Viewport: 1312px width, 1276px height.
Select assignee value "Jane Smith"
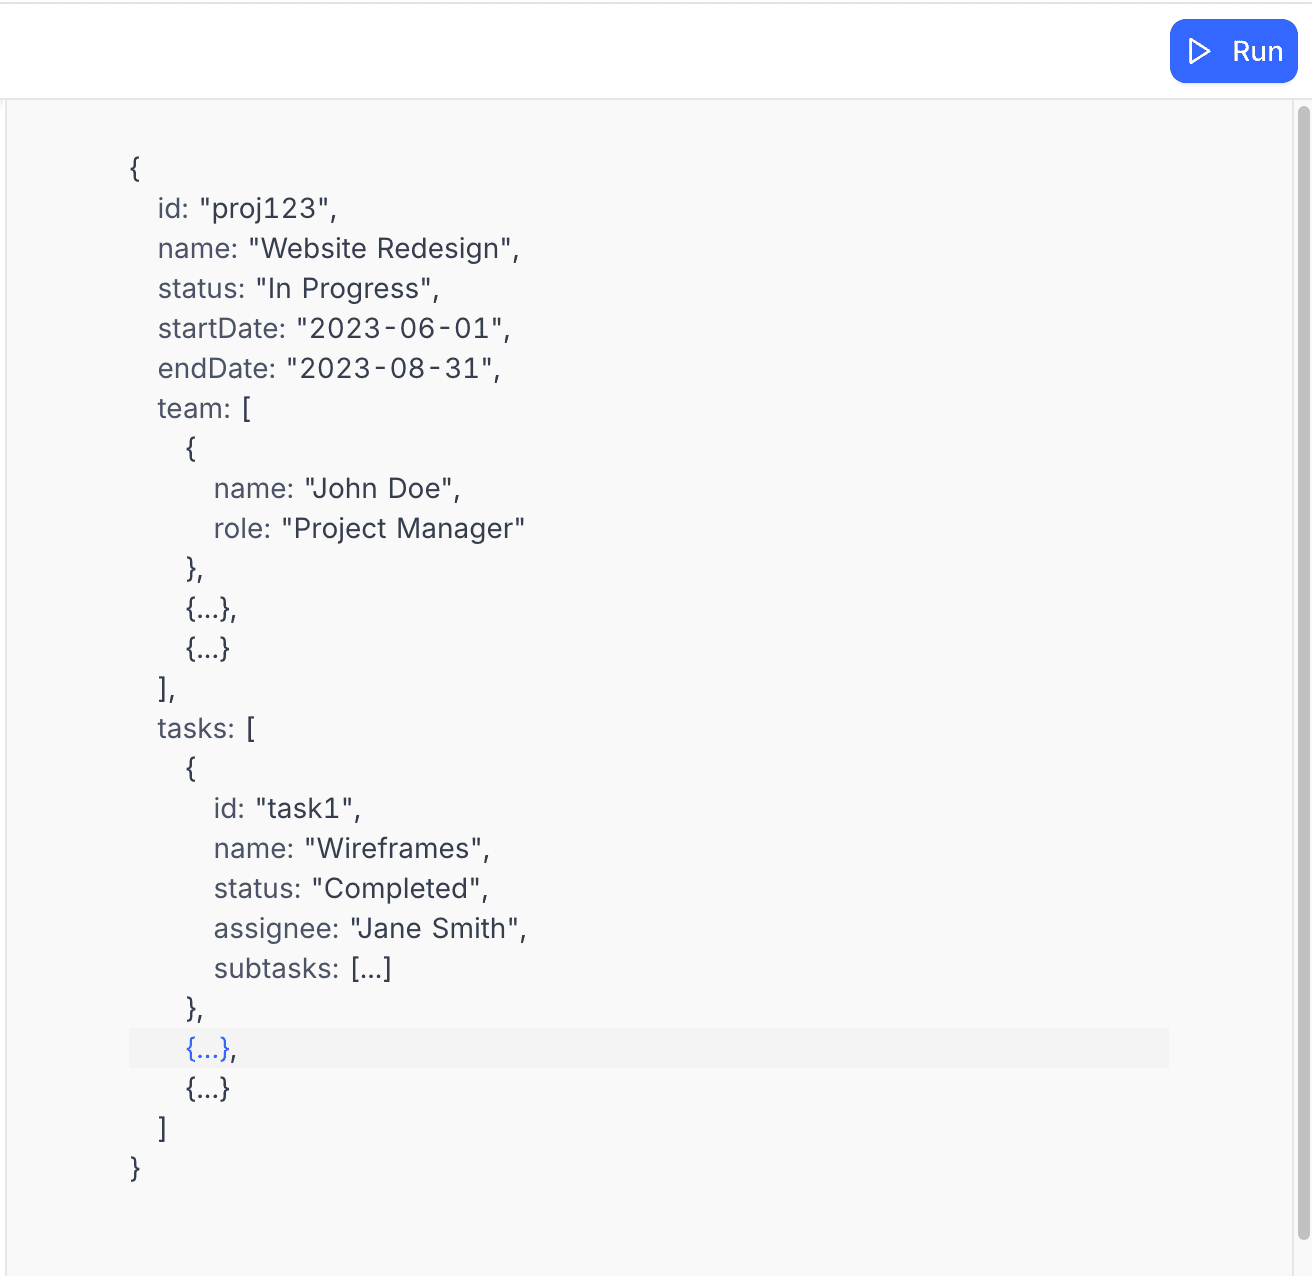[437, 928]
